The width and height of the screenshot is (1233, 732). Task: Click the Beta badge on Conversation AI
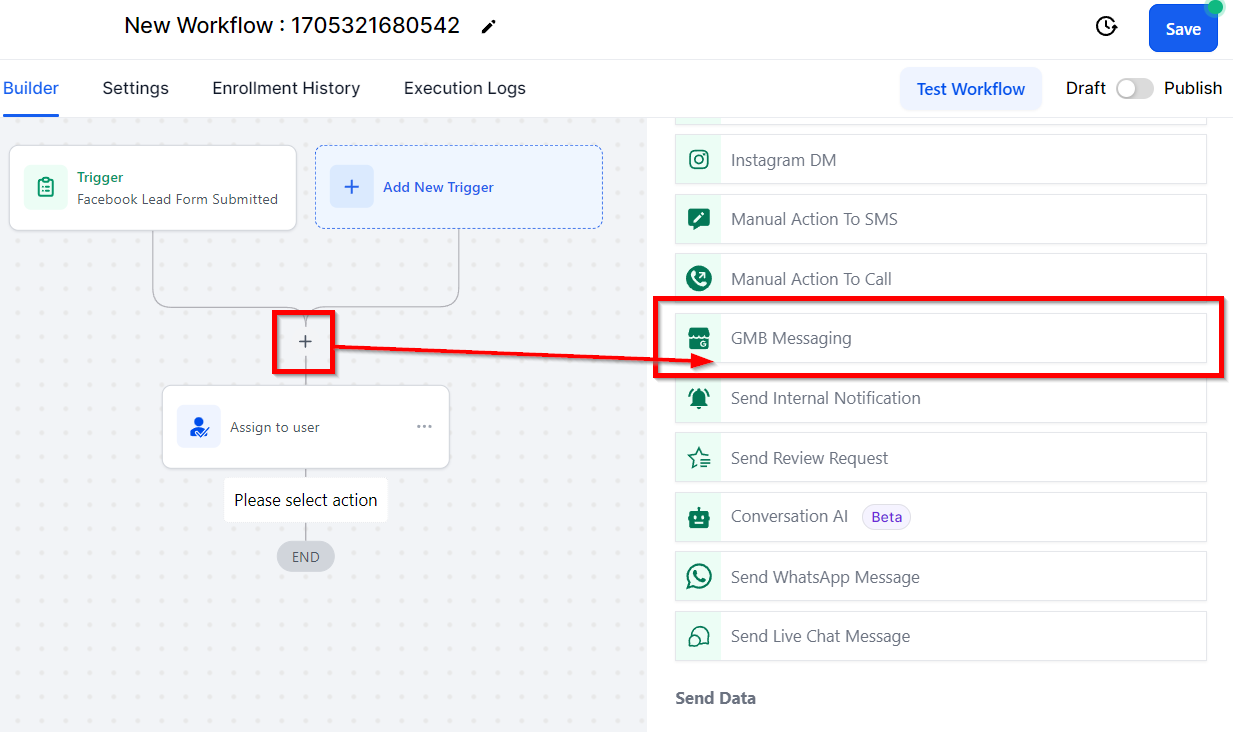886,517
